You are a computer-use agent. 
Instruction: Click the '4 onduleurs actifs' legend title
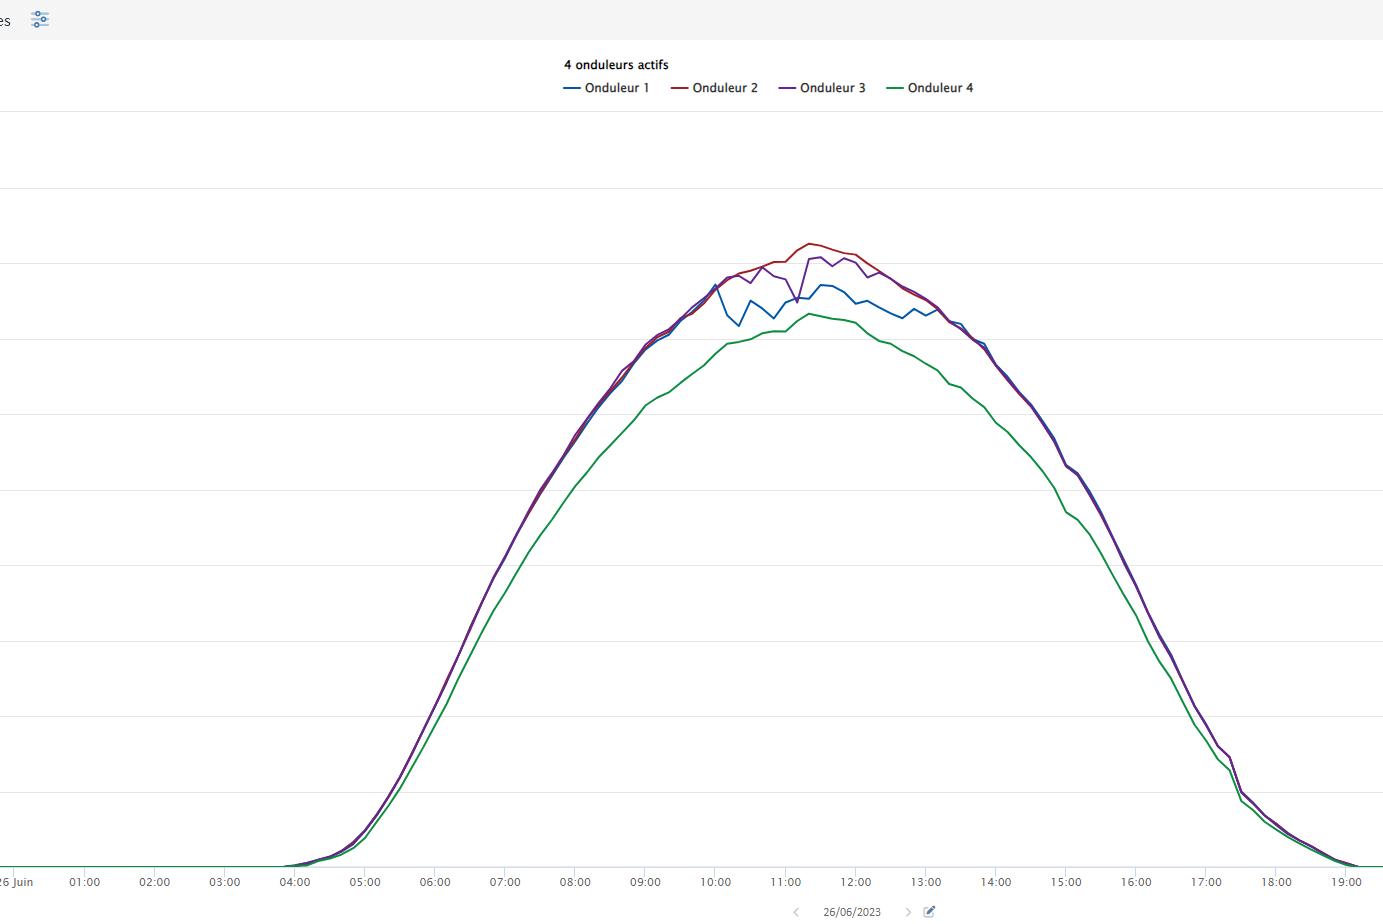coord(616,65)
